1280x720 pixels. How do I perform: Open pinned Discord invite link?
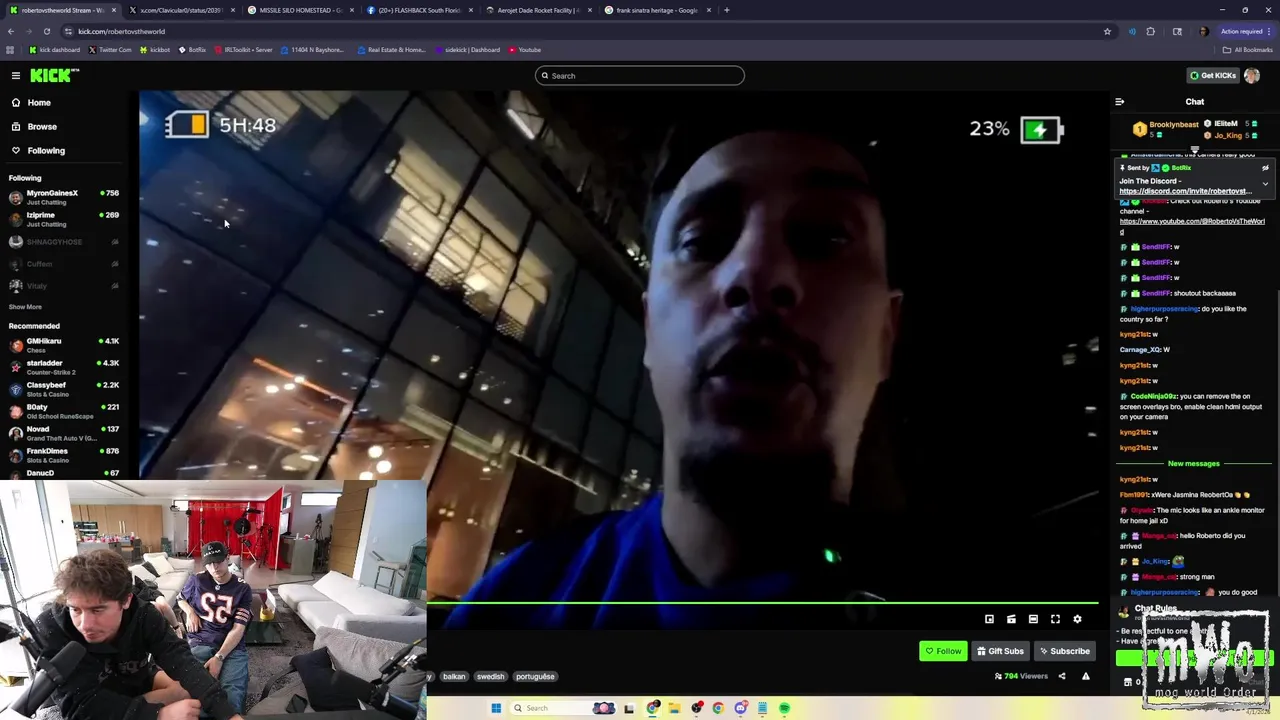click(x=1185, y=191)
